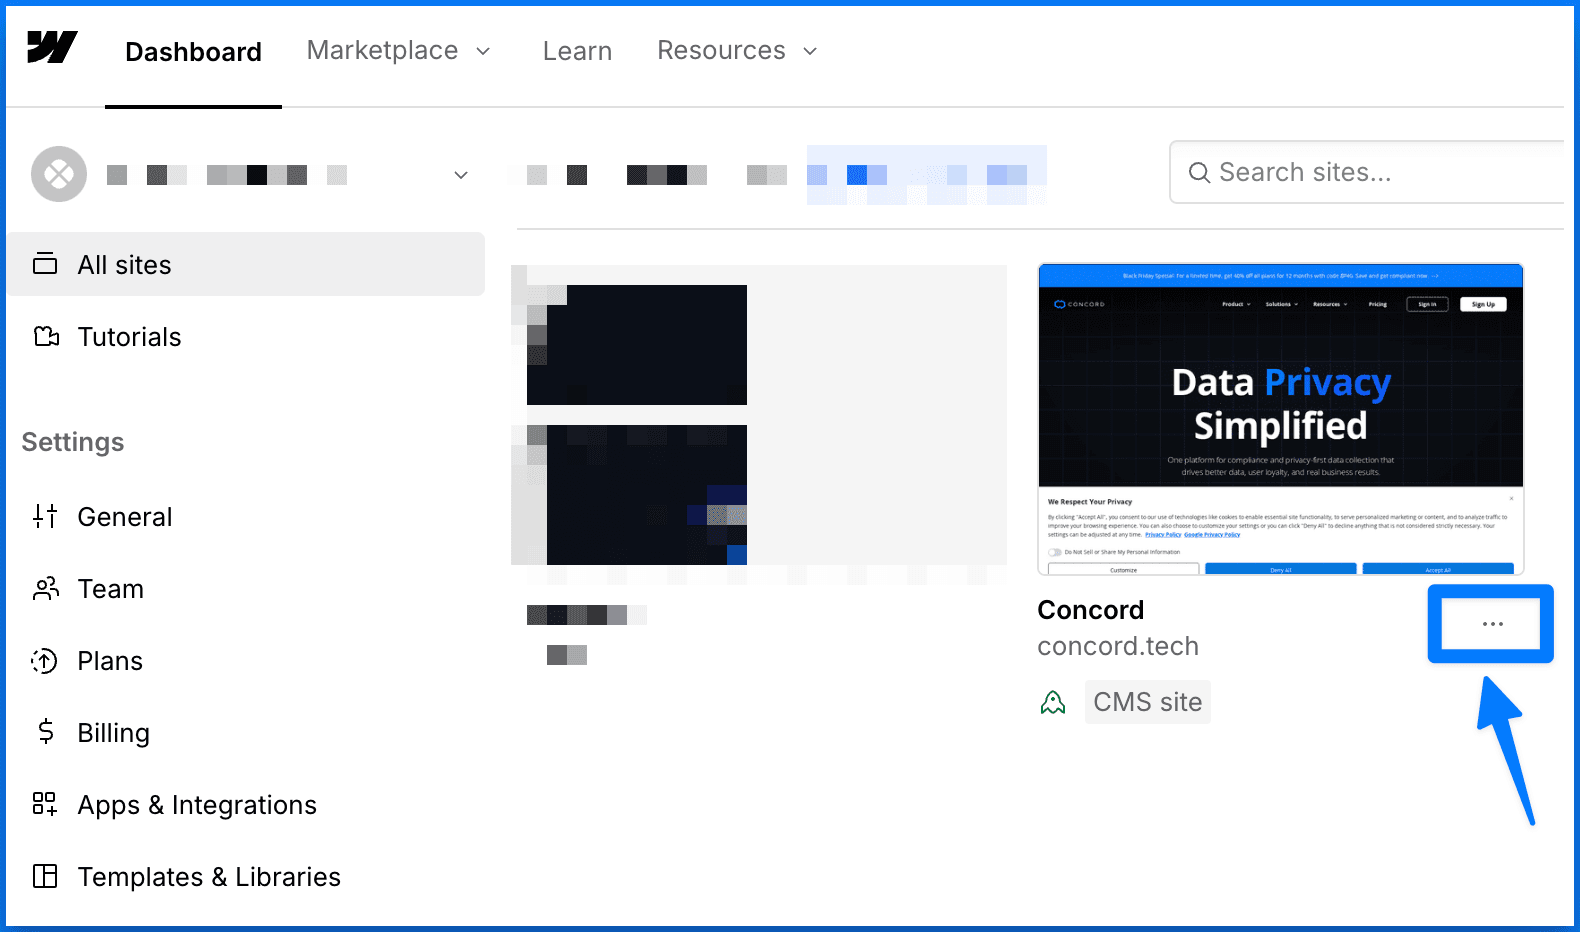Click the concord.tech domain link

(x=1118, y=646)
